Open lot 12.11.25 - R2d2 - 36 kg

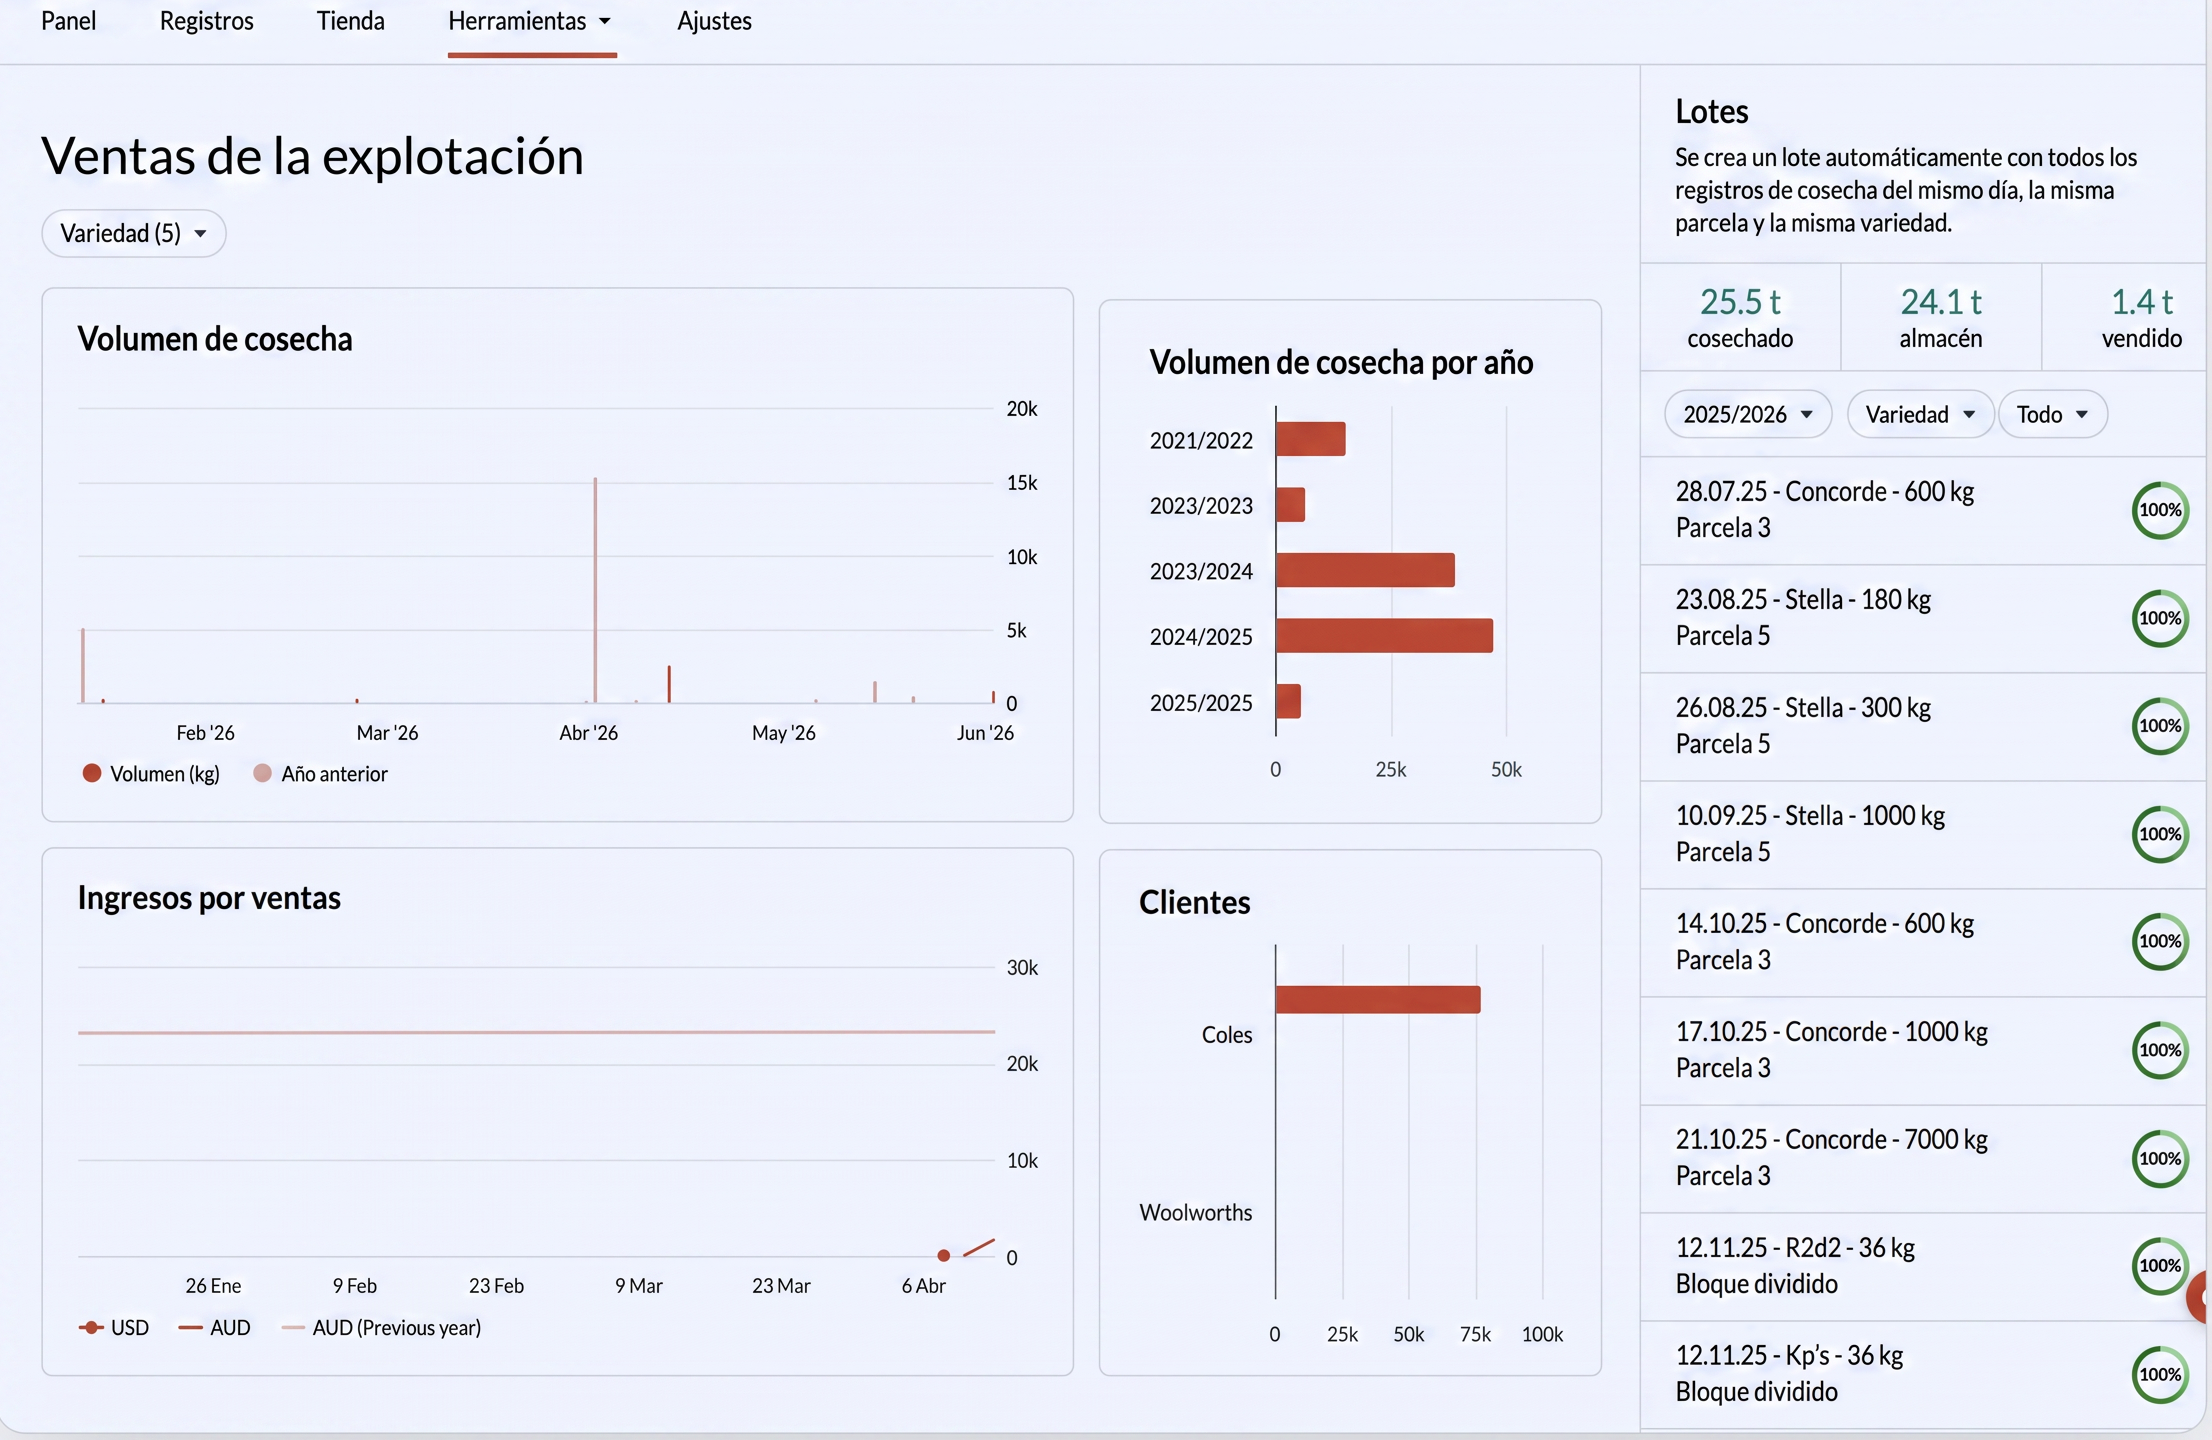(x=1924, y=1266)
